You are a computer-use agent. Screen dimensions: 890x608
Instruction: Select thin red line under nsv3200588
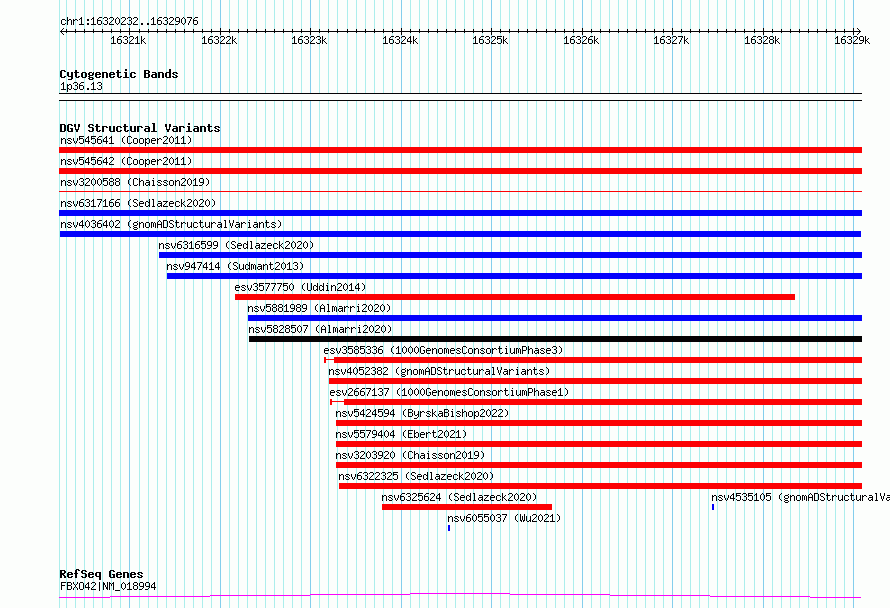[460, 192]
